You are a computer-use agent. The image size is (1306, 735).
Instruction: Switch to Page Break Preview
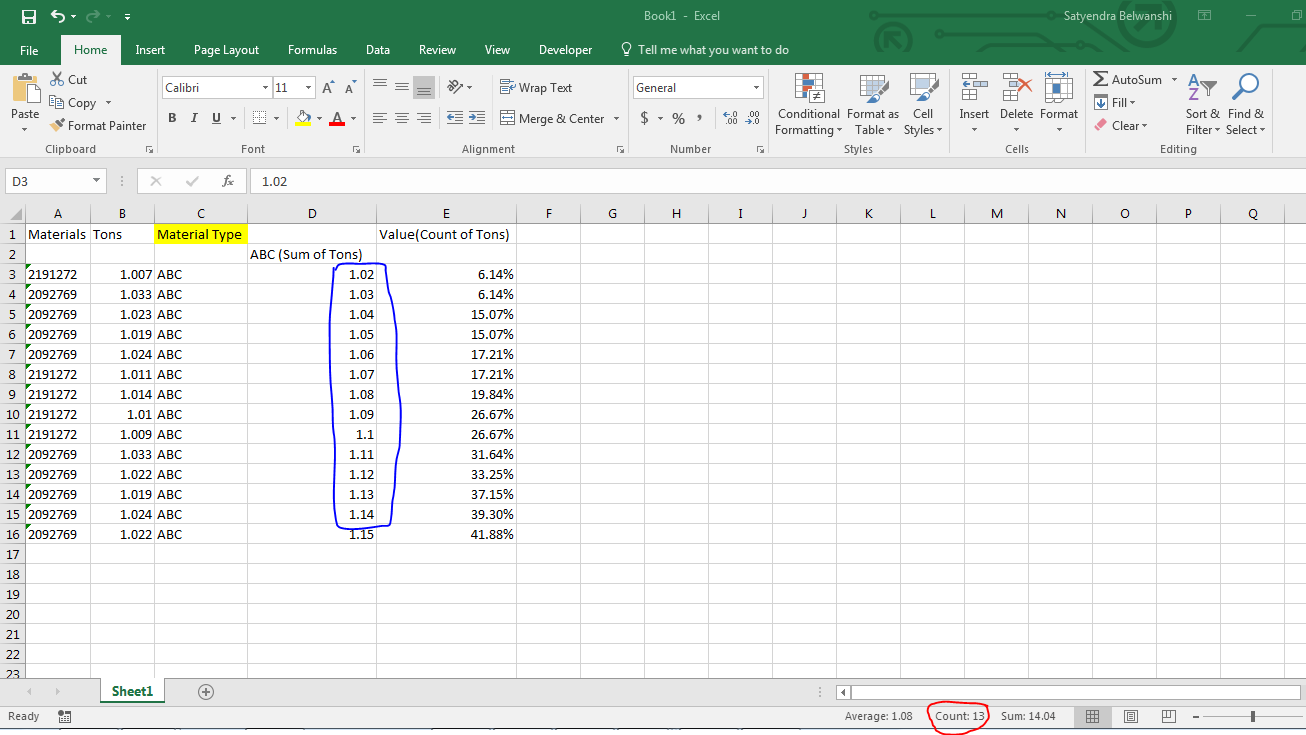1168,716
